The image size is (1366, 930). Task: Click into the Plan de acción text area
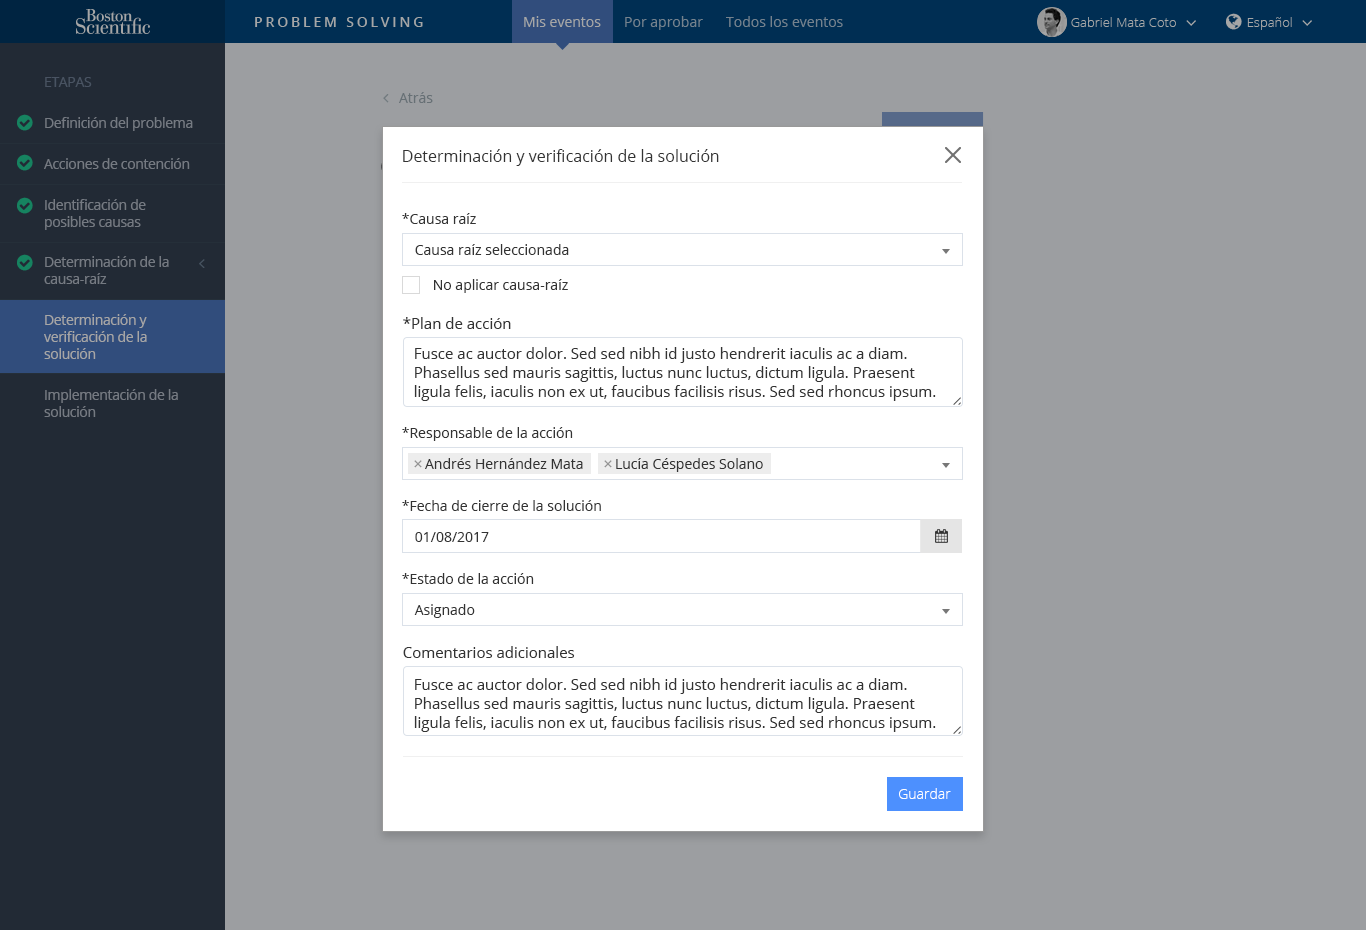click(x=682, y=372)
